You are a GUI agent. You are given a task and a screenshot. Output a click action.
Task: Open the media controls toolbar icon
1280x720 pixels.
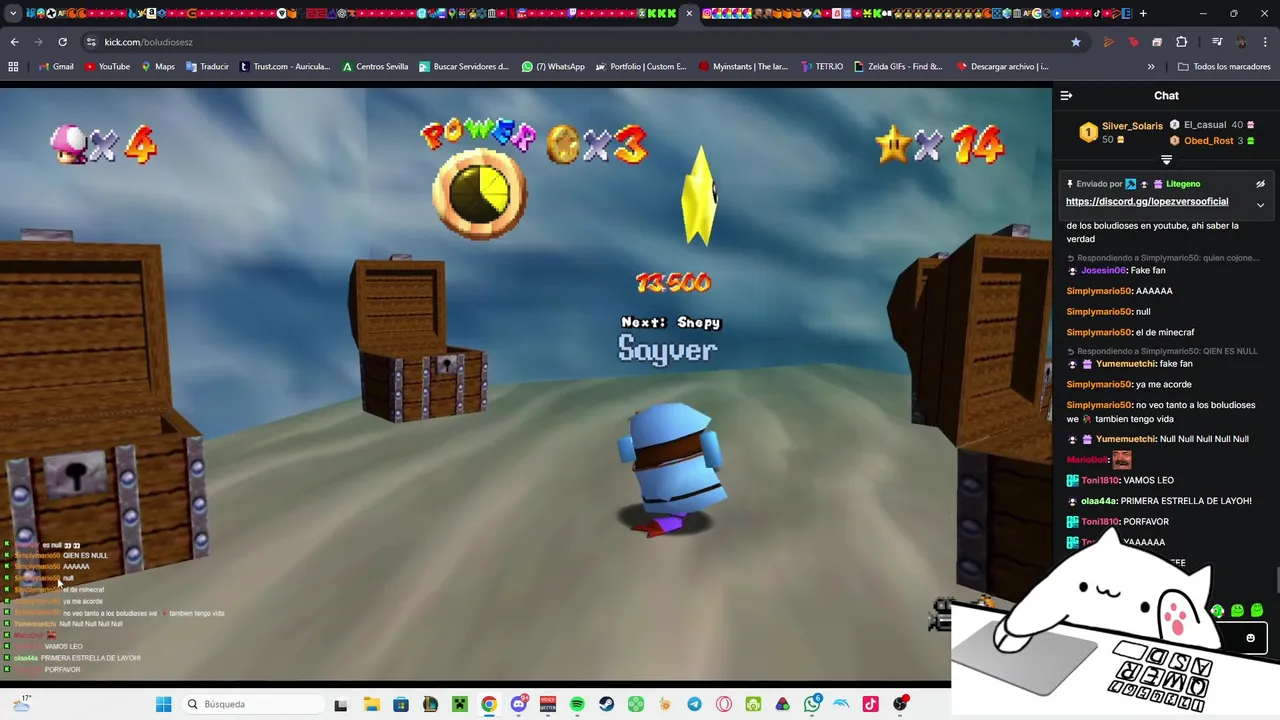point(1217,42)
